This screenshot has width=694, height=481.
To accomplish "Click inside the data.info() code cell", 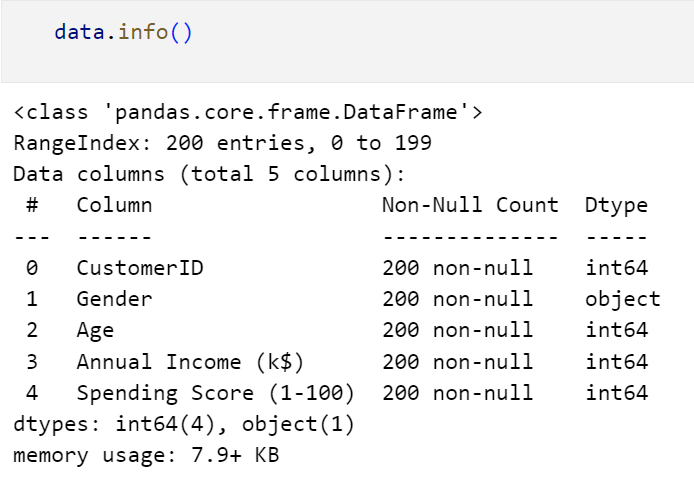I will tap(400, 40).
